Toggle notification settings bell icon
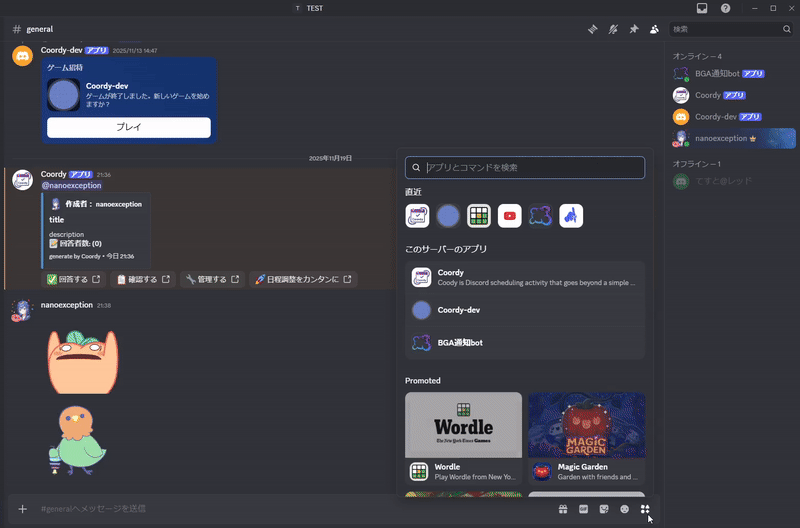Screen dimensions: 800x528 (613, 29)
